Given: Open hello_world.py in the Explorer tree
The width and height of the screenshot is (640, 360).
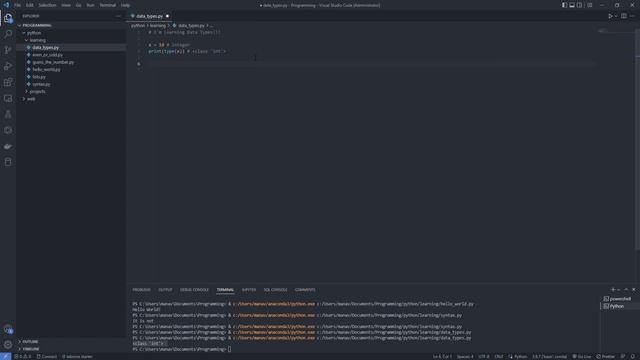Looking at the screenshot, I should tap(71, 69).
